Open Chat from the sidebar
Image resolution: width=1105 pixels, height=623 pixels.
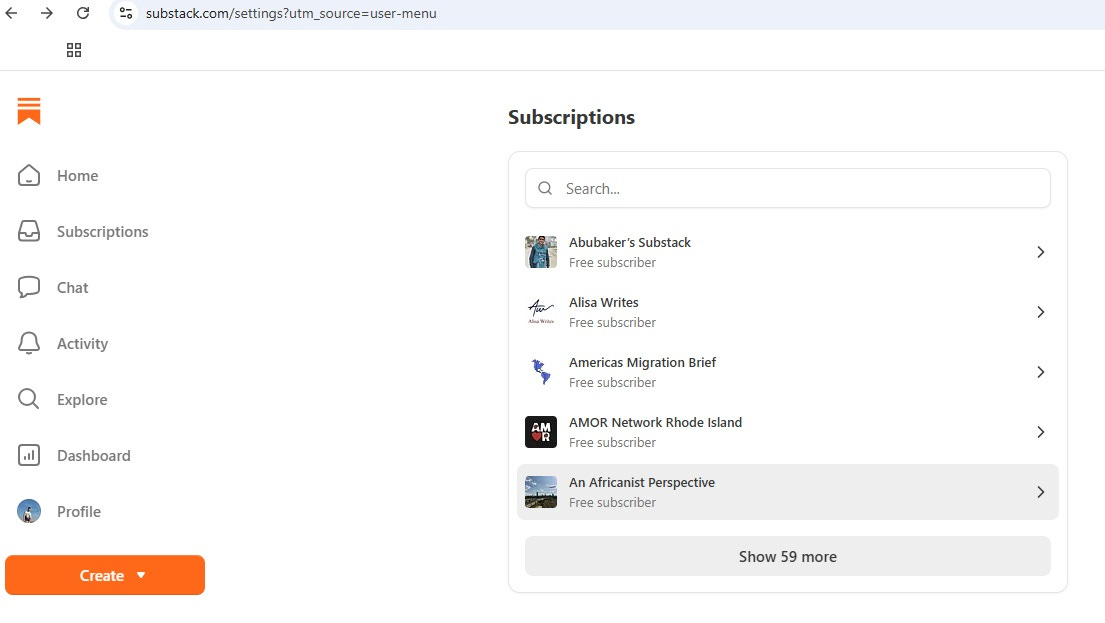click(x=73, y=288)
